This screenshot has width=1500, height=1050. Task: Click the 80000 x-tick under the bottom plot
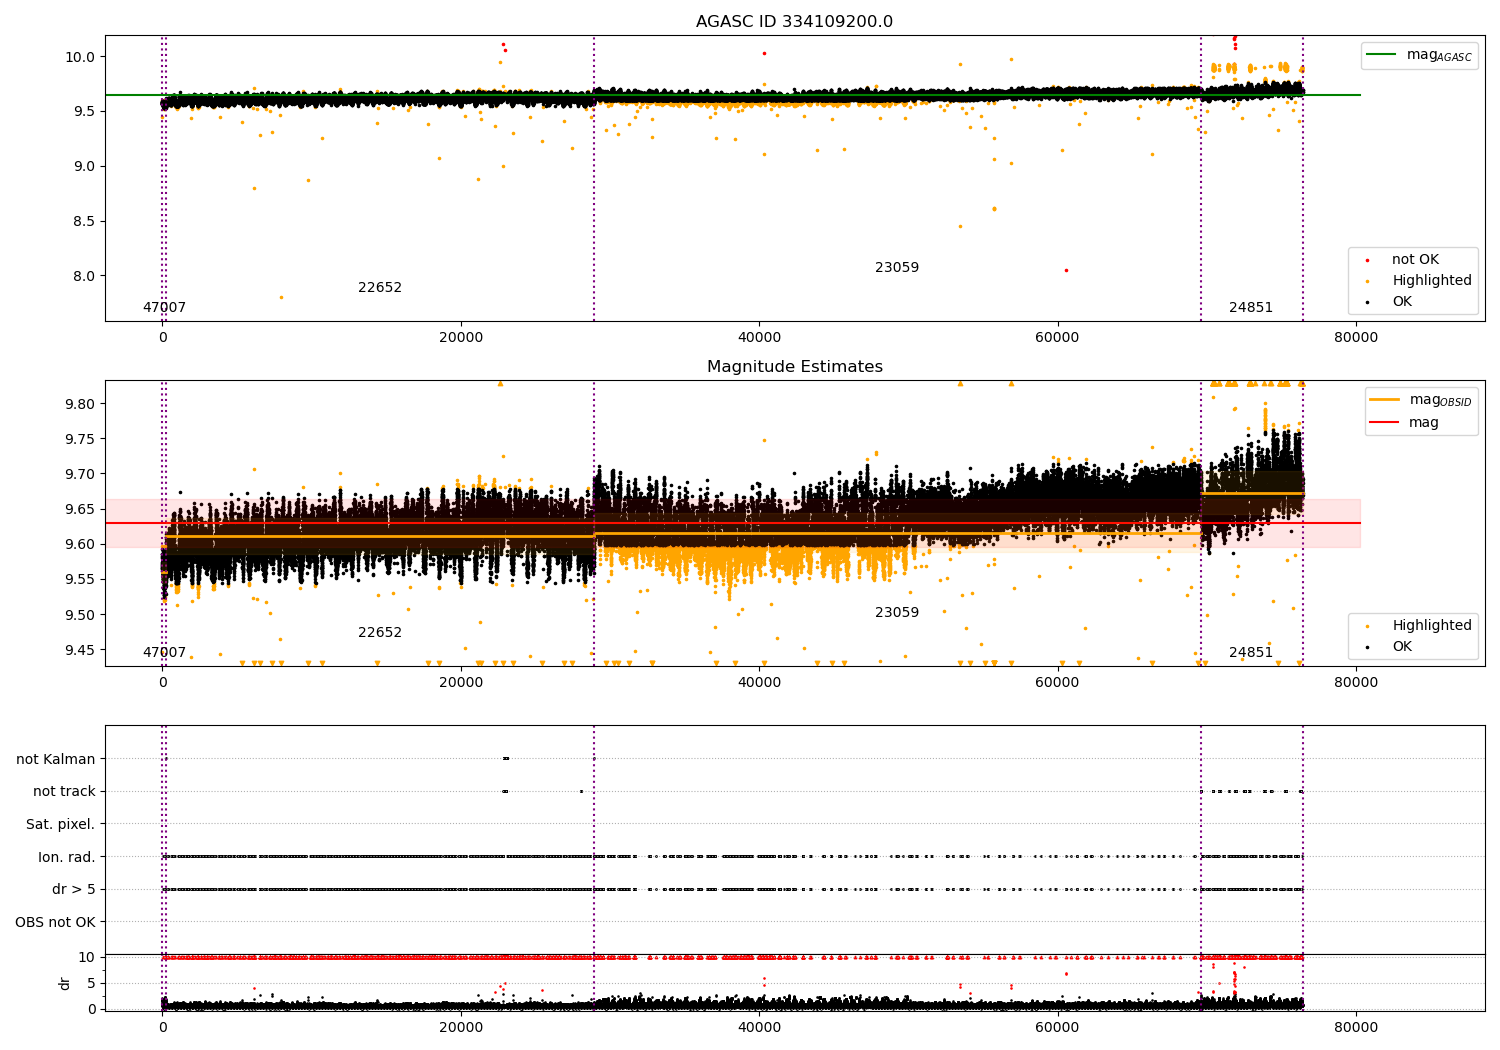coord(1356,1028)
